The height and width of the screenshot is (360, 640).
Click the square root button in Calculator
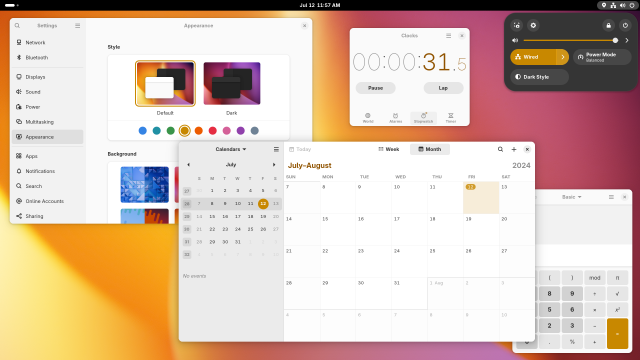pos(617,293)
